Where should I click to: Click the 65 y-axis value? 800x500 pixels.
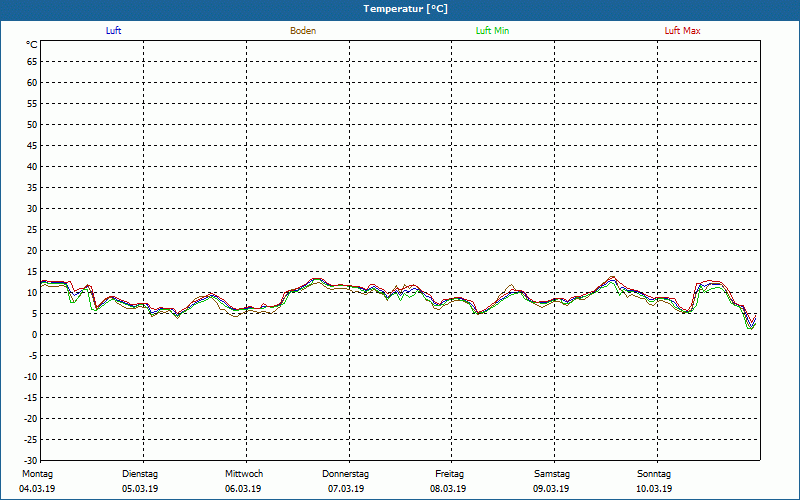coord(32,62)
